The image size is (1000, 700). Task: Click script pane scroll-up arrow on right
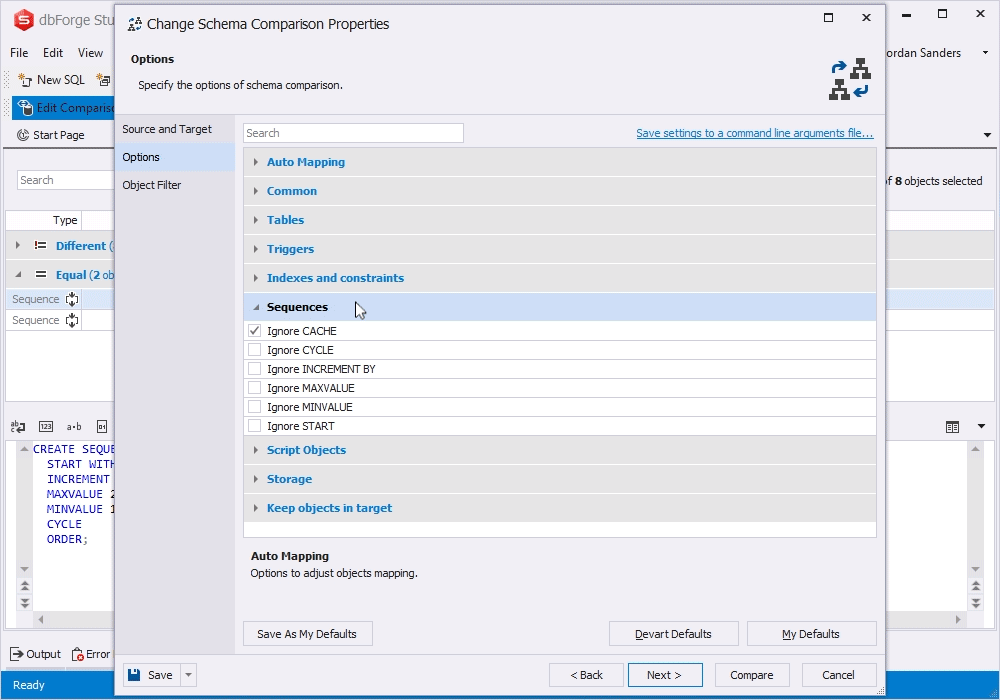click(x=976, y=449)
